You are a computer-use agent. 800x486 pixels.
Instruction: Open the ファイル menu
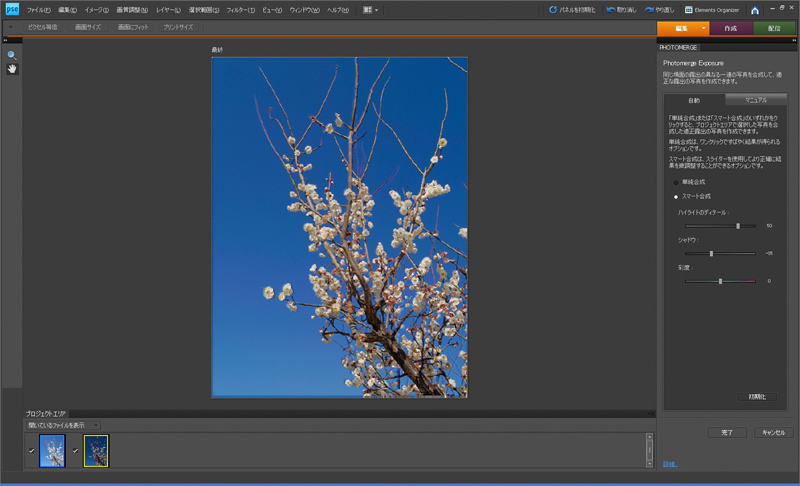click(39, 10)
